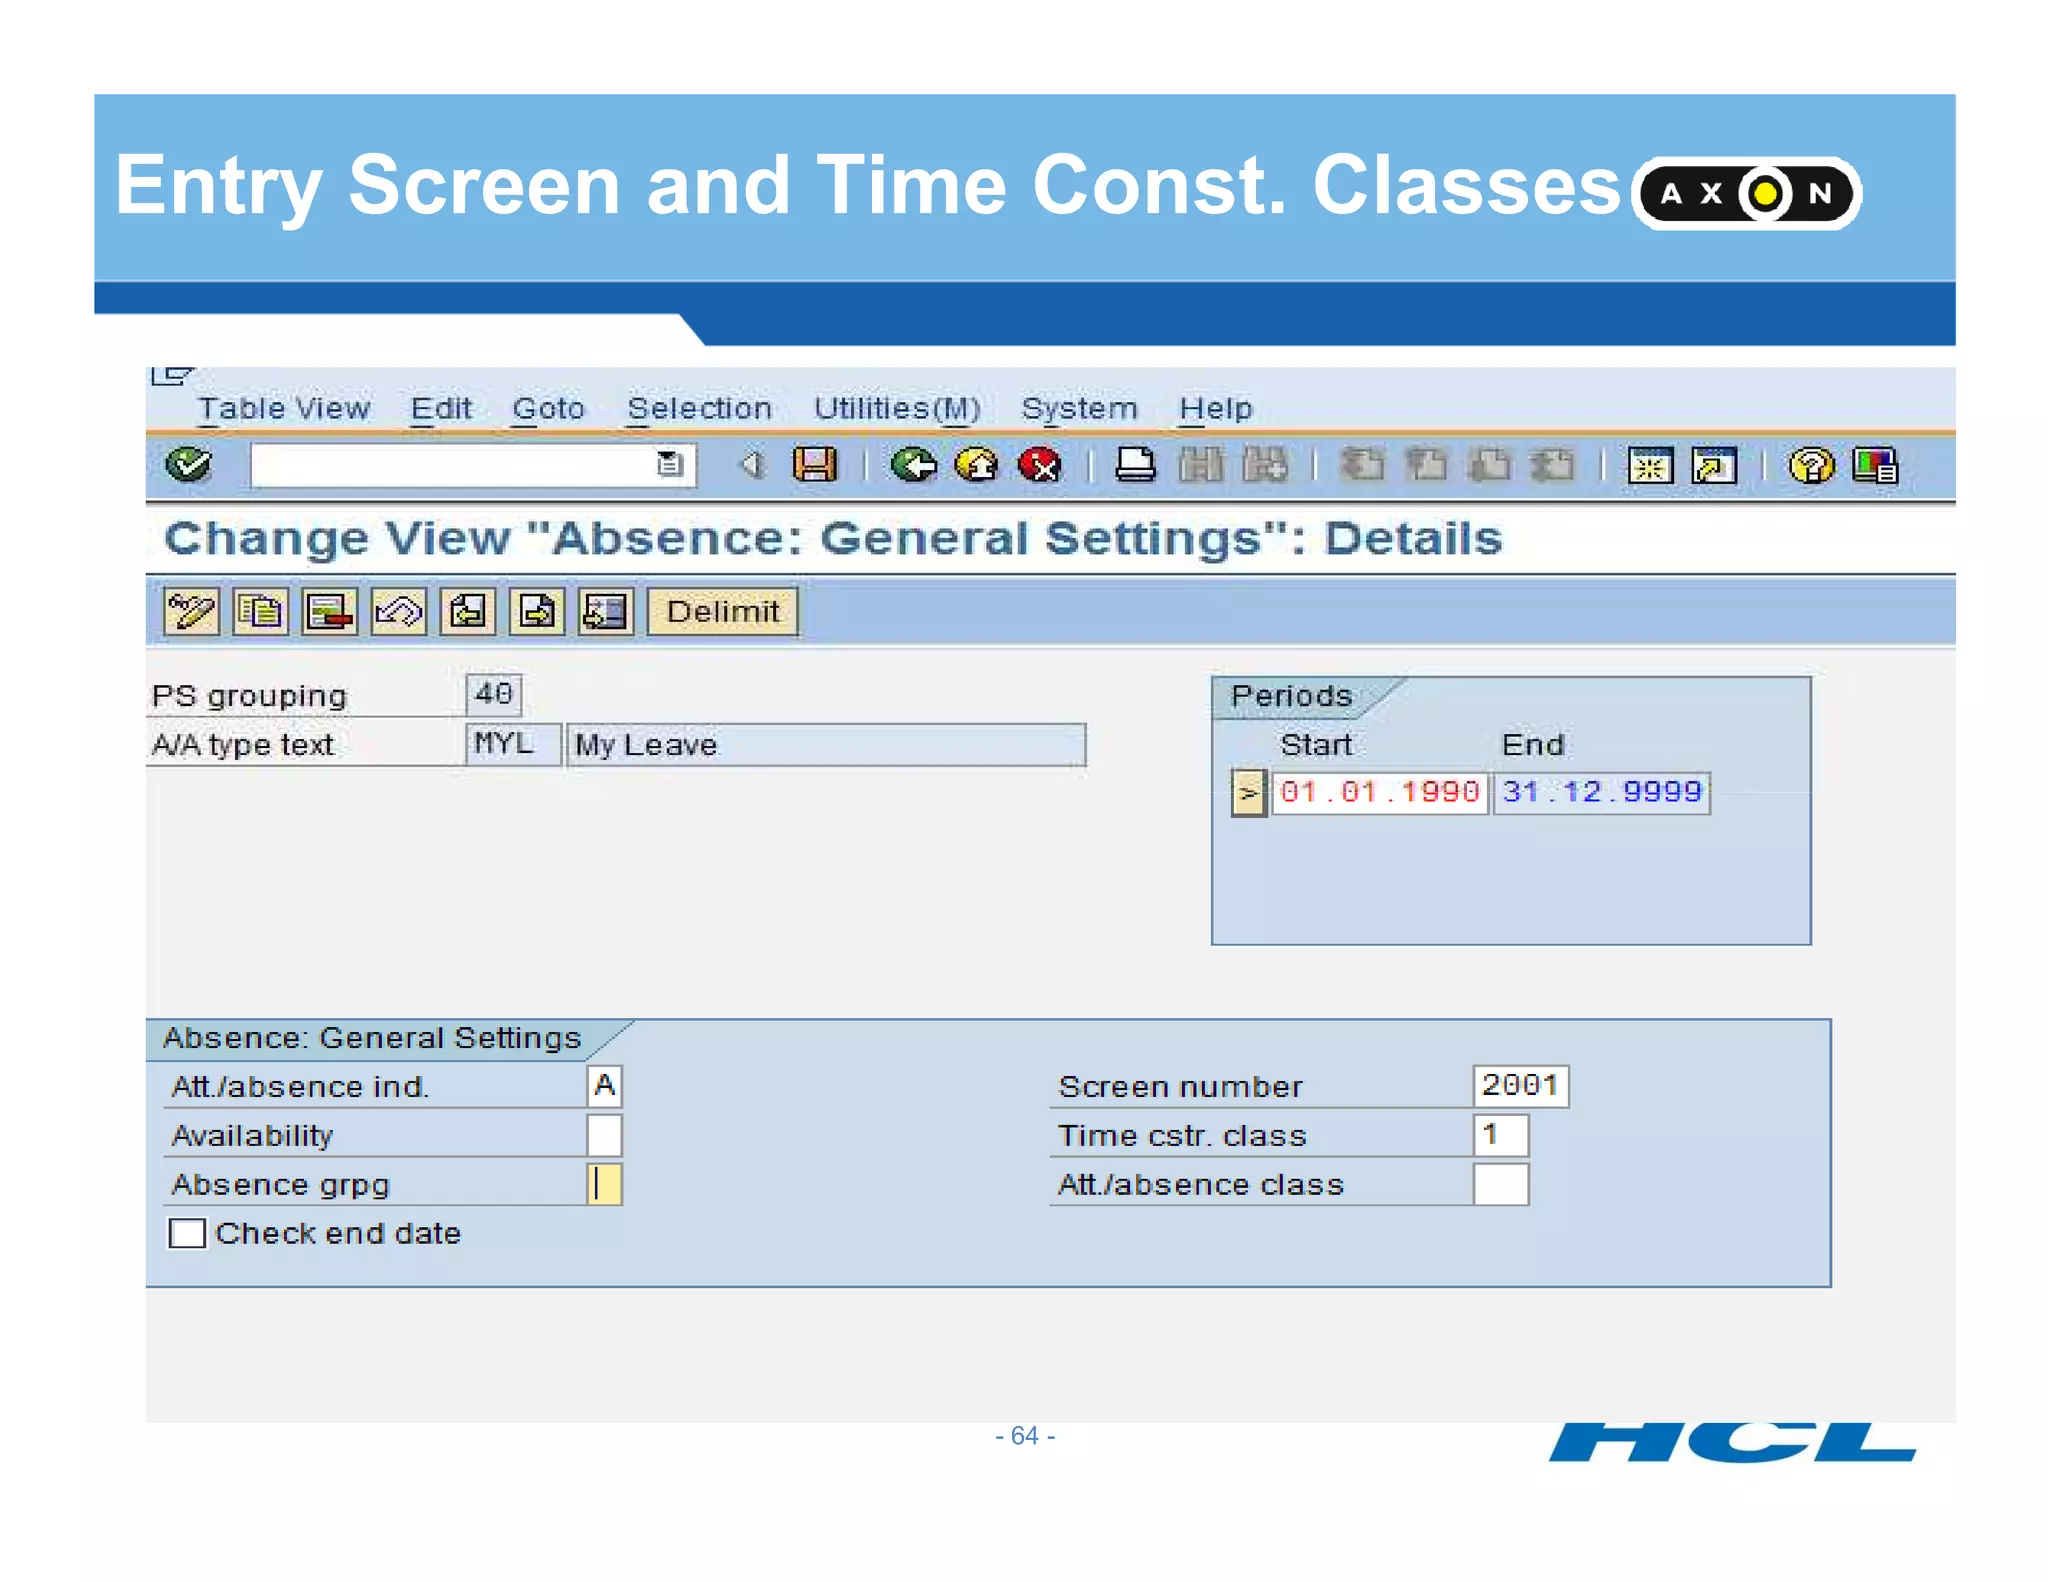Go to Previous Page icon
Viewport: 2048px width, 1582px height.
pos(1426,465)
